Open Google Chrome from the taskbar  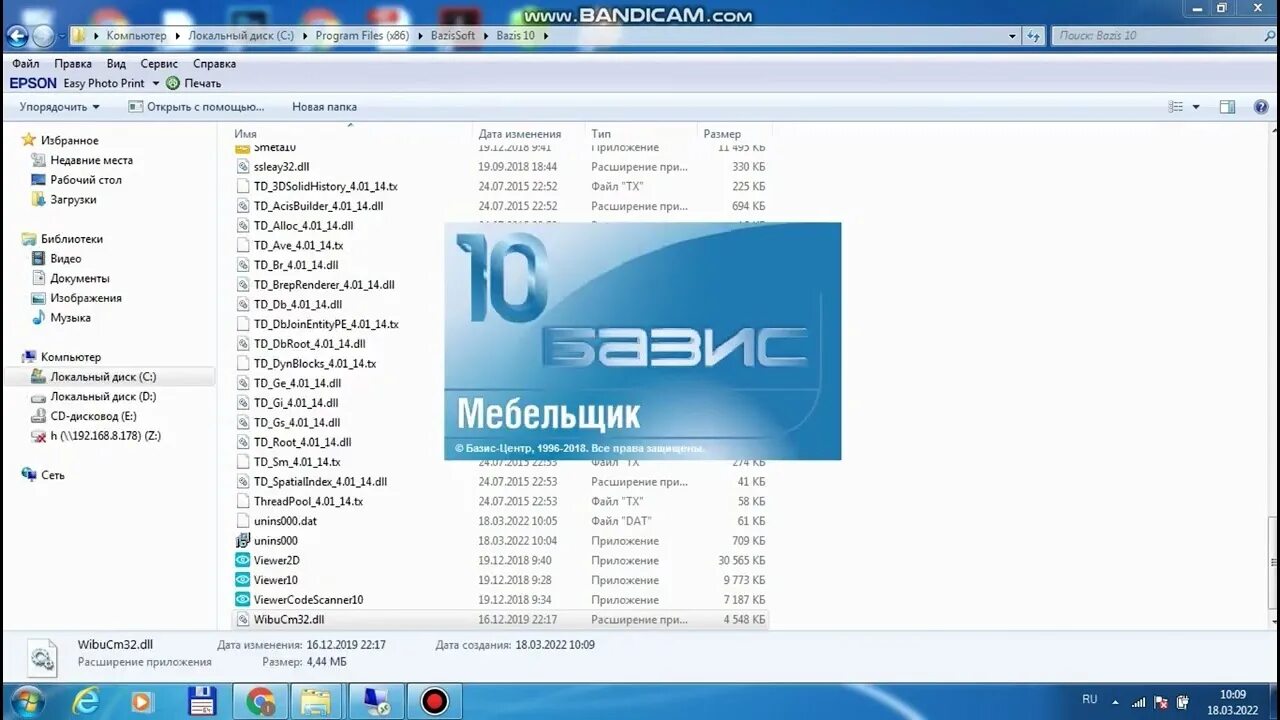[260, 701]
